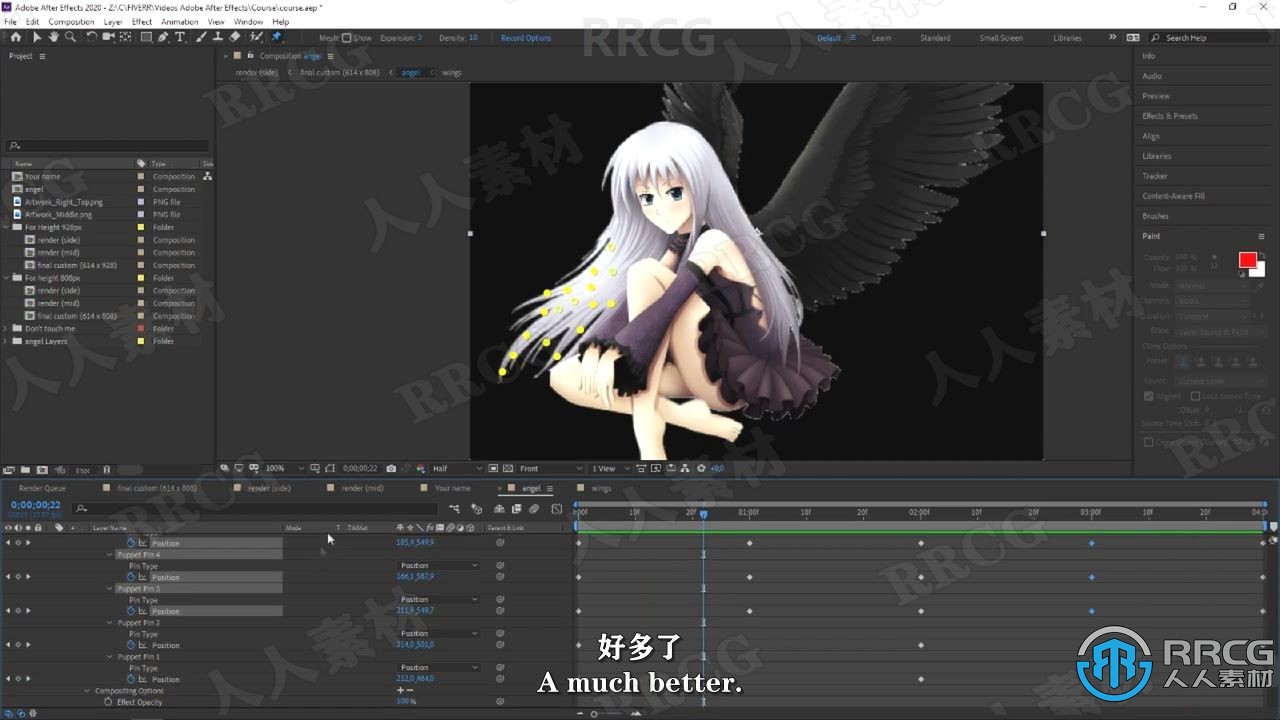
Task: Select the Brush tool
Action: click(201, 37)
